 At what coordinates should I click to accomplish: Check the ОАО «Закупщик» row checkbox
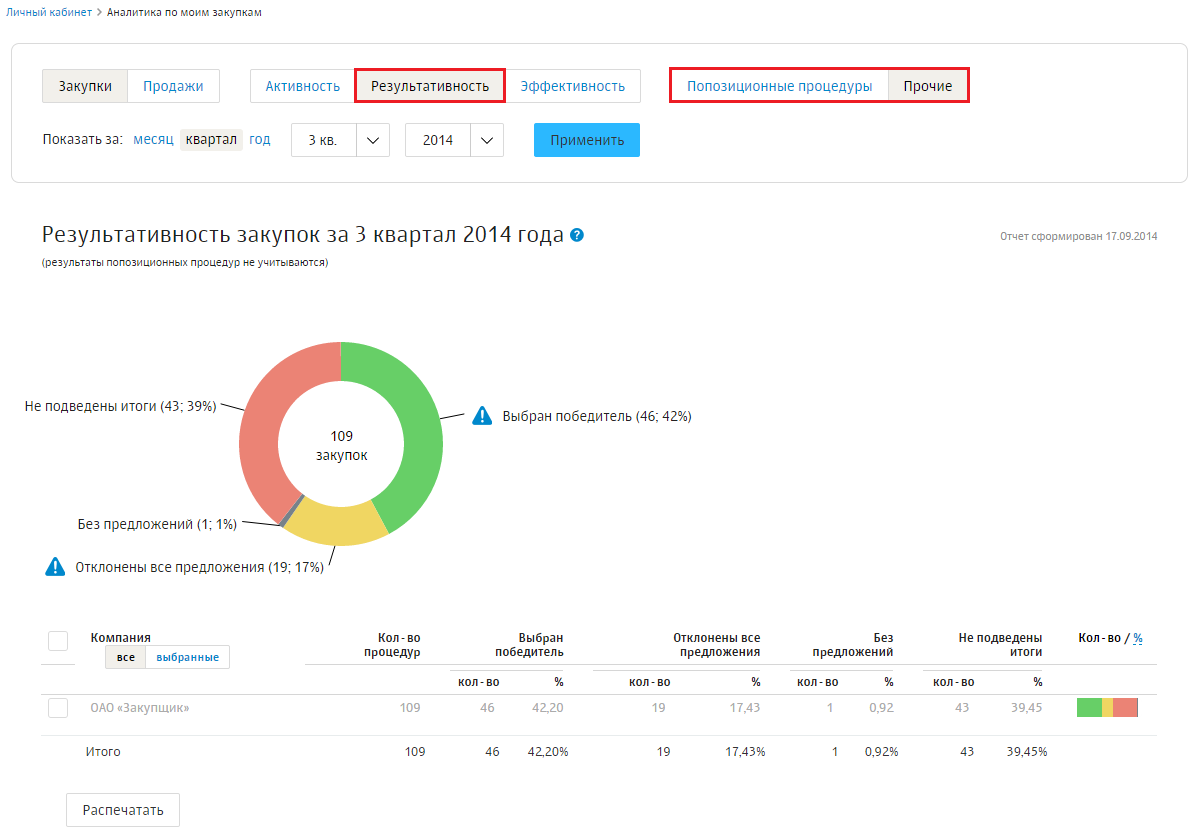(x=58, y=708)
